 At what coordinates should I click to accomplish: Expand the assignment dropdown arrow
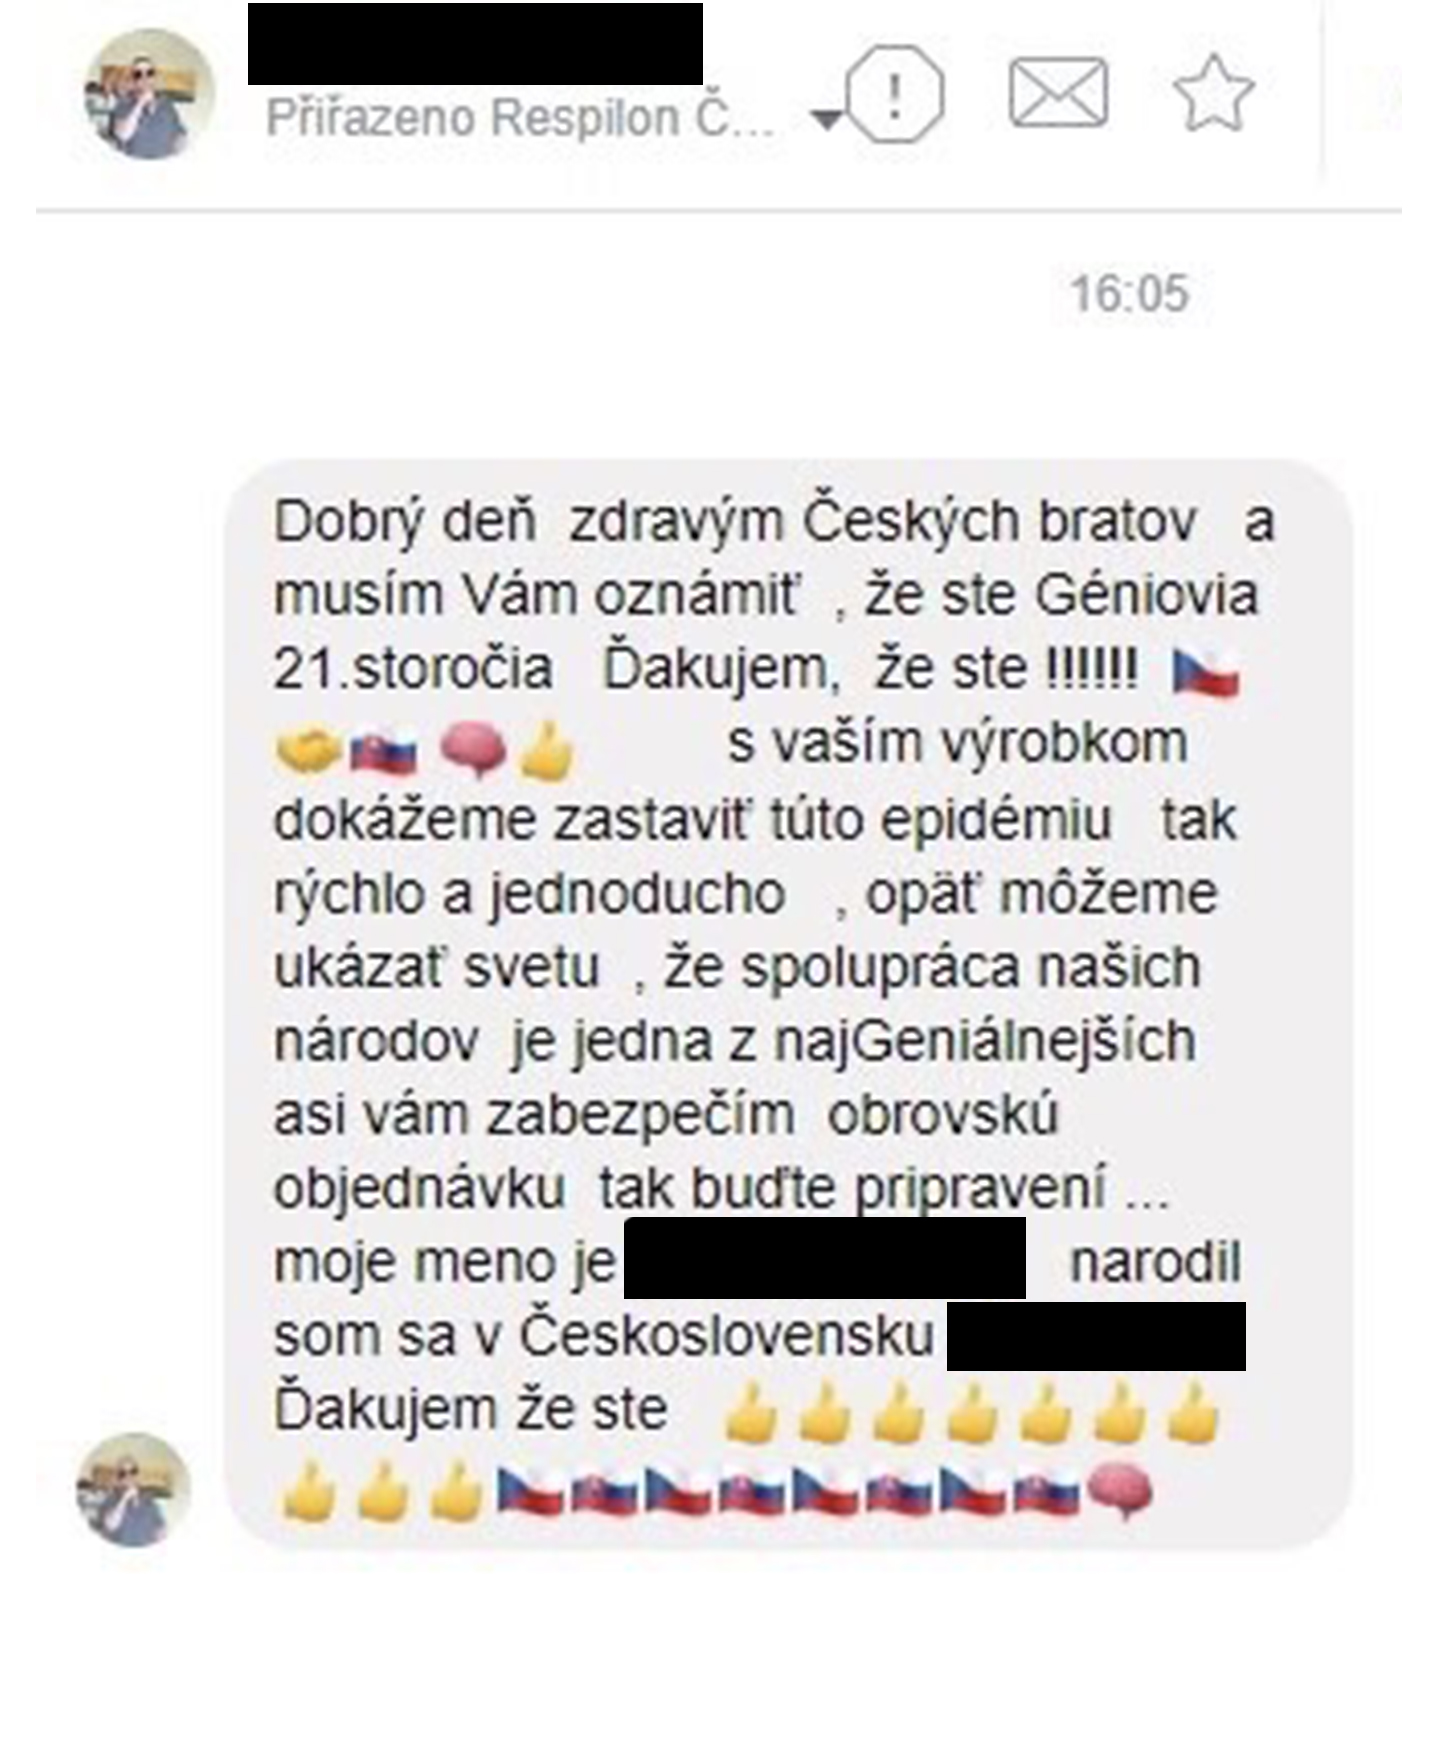coord(826,120)
